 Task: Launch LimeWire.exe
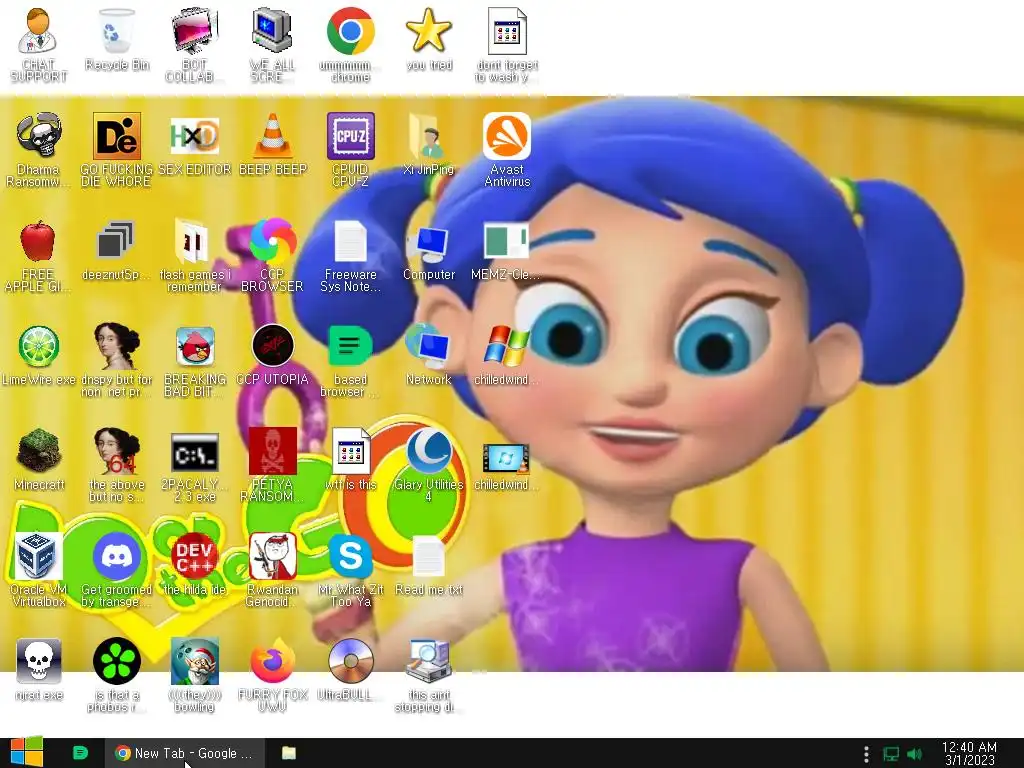click(x=38, y=354)
